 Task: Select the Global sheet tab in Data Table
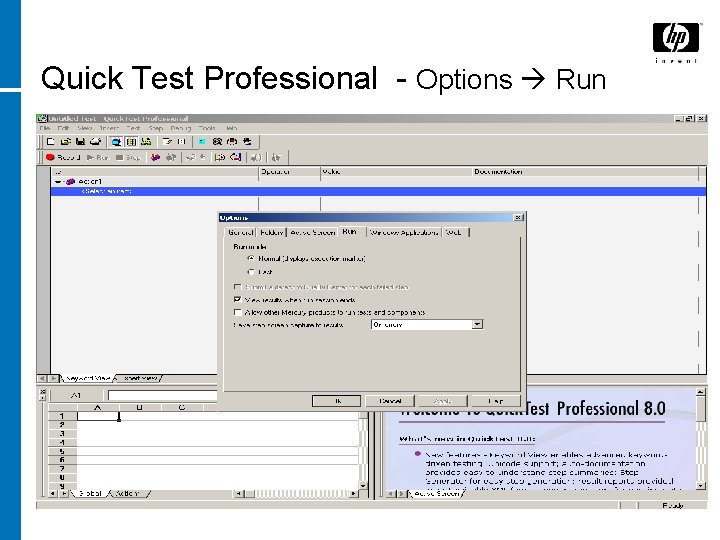pos(90,493)
